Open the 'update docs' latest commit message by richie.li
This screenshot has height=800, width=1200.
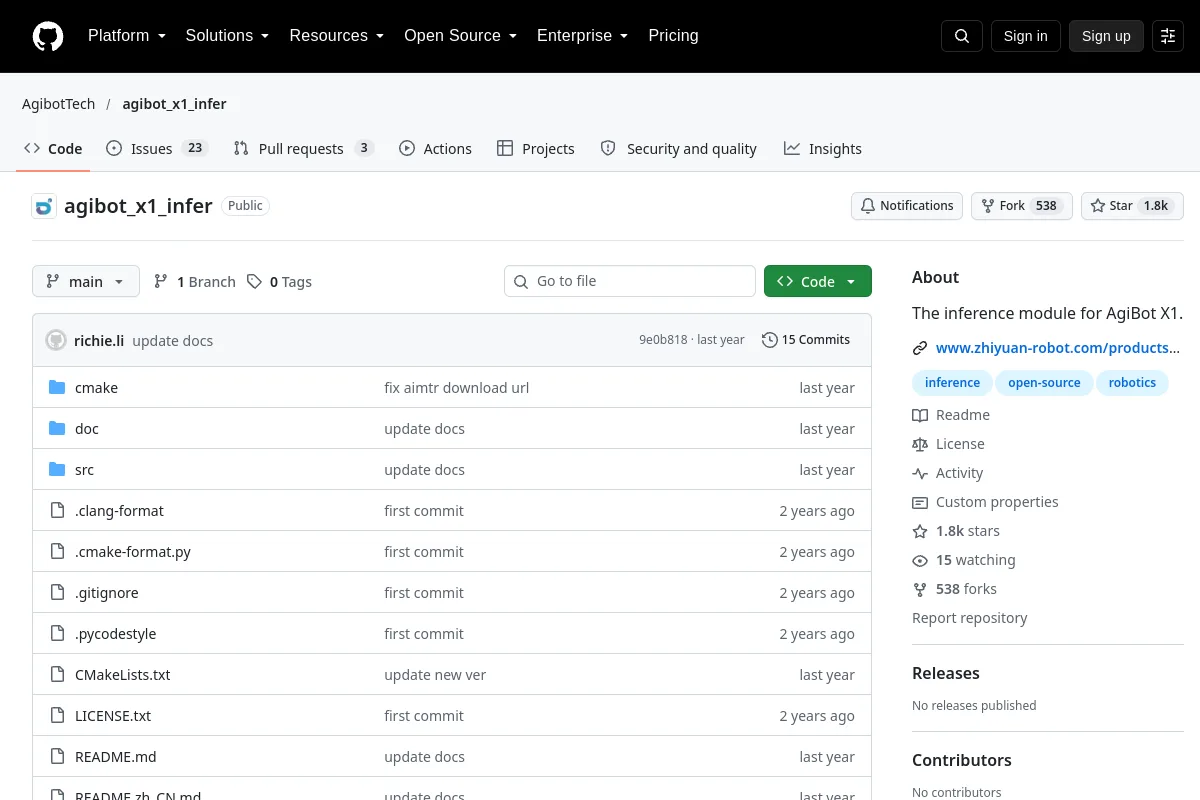(173, 340)
